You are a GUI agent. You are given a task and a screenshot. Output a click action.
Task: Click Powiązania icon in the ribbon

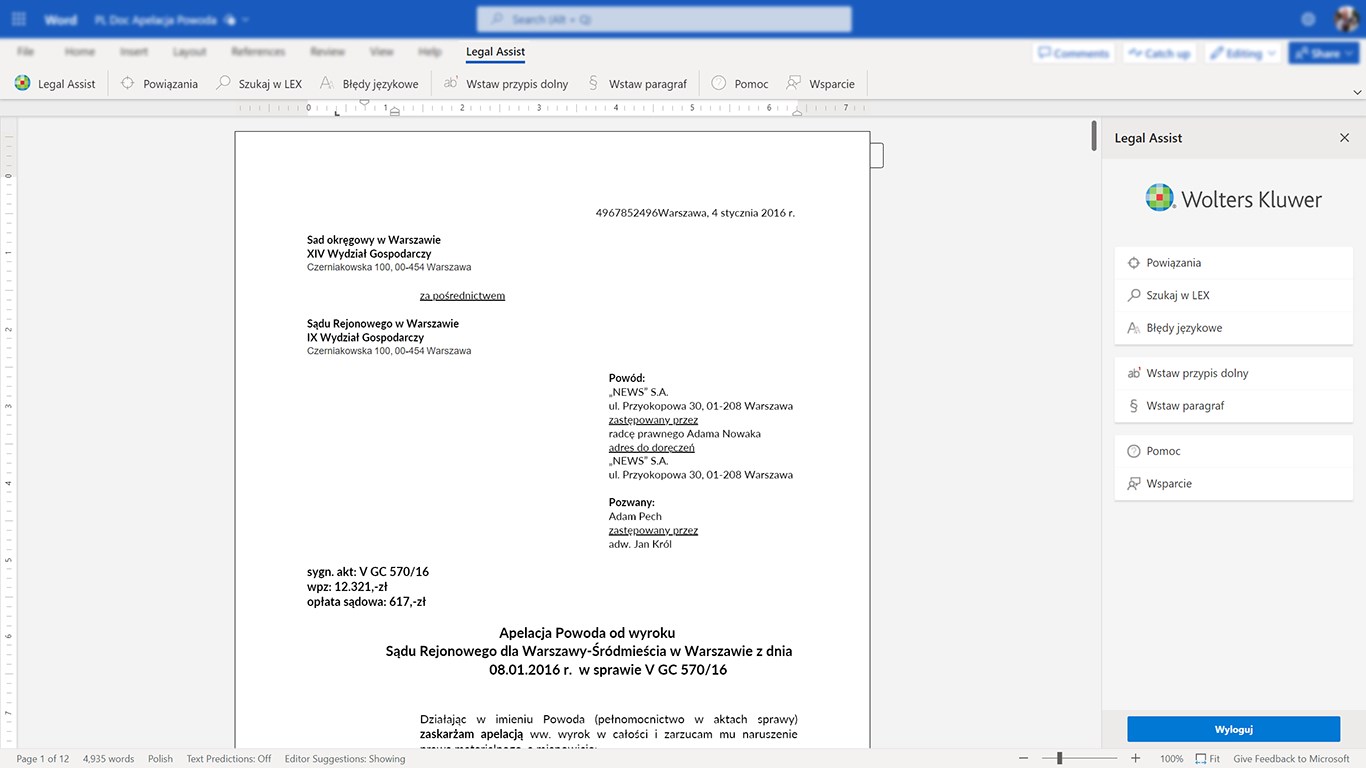point(127,84)
